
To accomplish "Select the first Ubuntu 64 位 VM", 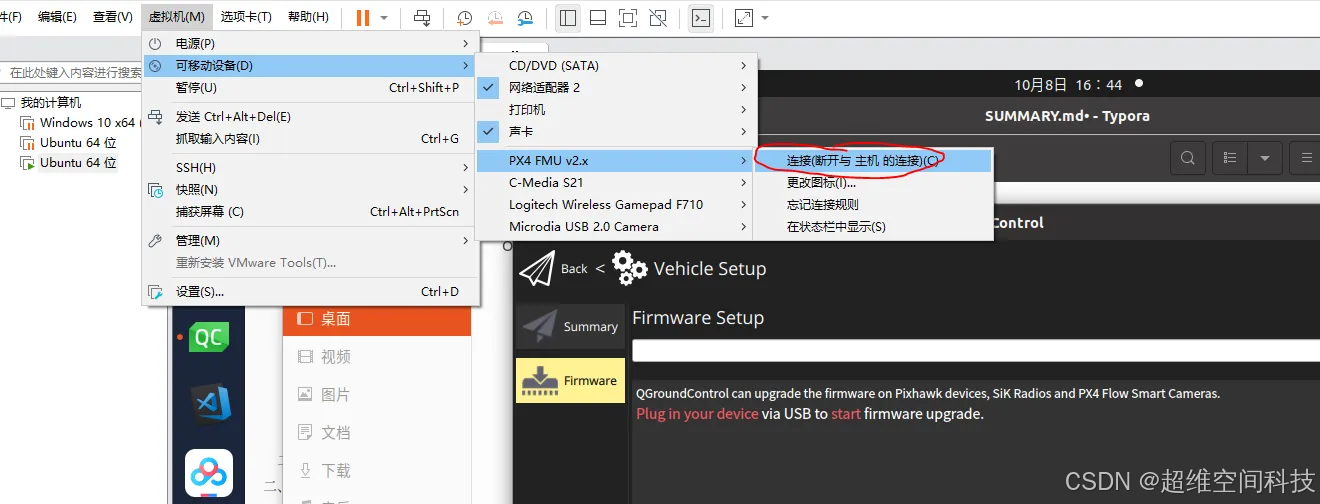I will click(78, 143).
